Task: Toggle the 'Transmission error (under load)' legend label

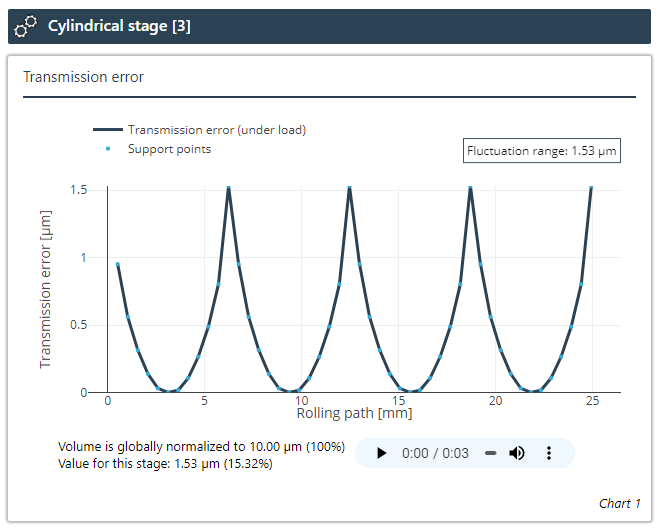Action: [x=216, y=130]
